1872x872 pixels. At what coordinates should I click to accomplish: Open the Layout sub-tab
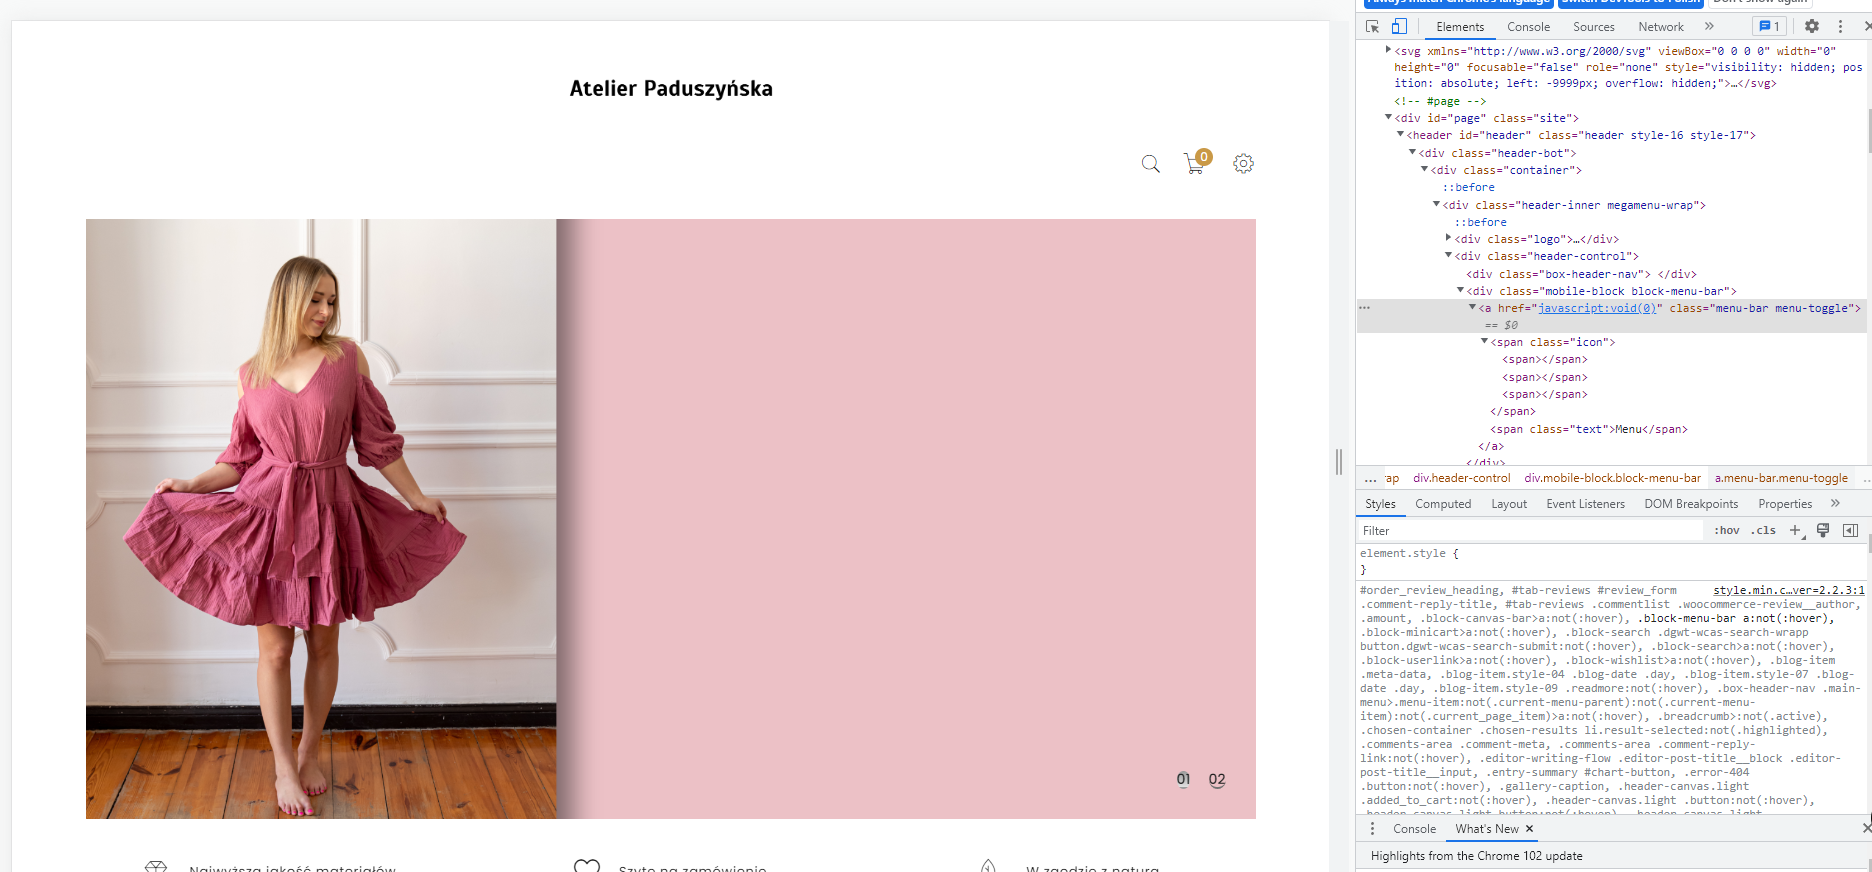click(x=1508, y=504)
